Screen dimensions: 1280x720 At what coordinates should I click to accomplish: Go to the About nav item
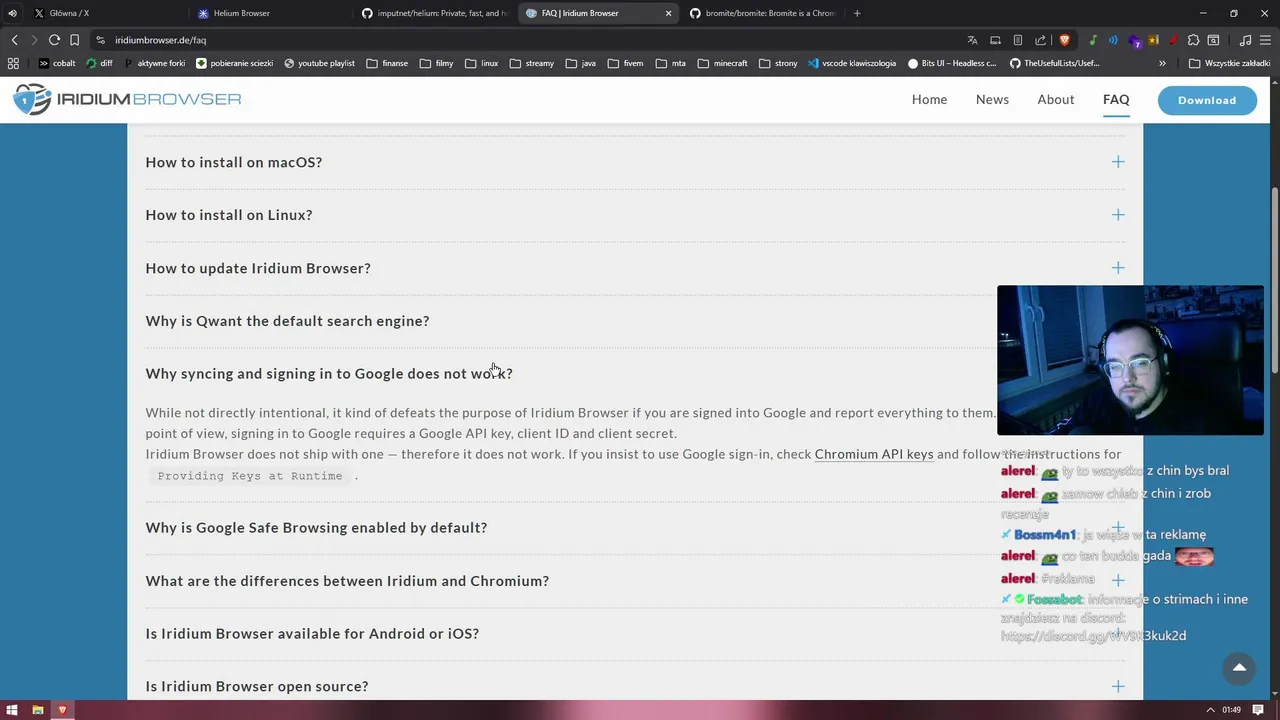tap(1056, 99)
